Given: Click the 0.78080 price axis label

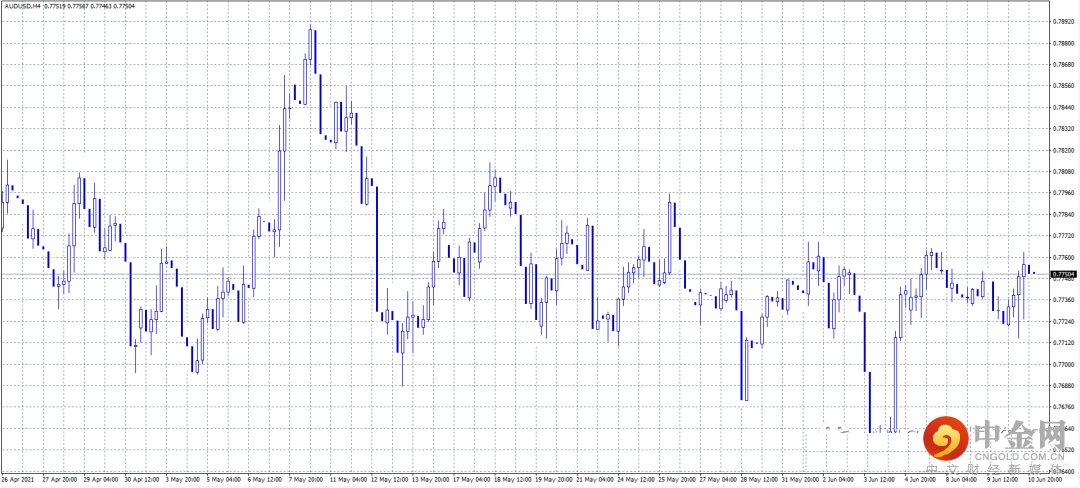Looking at the screenshot, I should (1063, 171).
